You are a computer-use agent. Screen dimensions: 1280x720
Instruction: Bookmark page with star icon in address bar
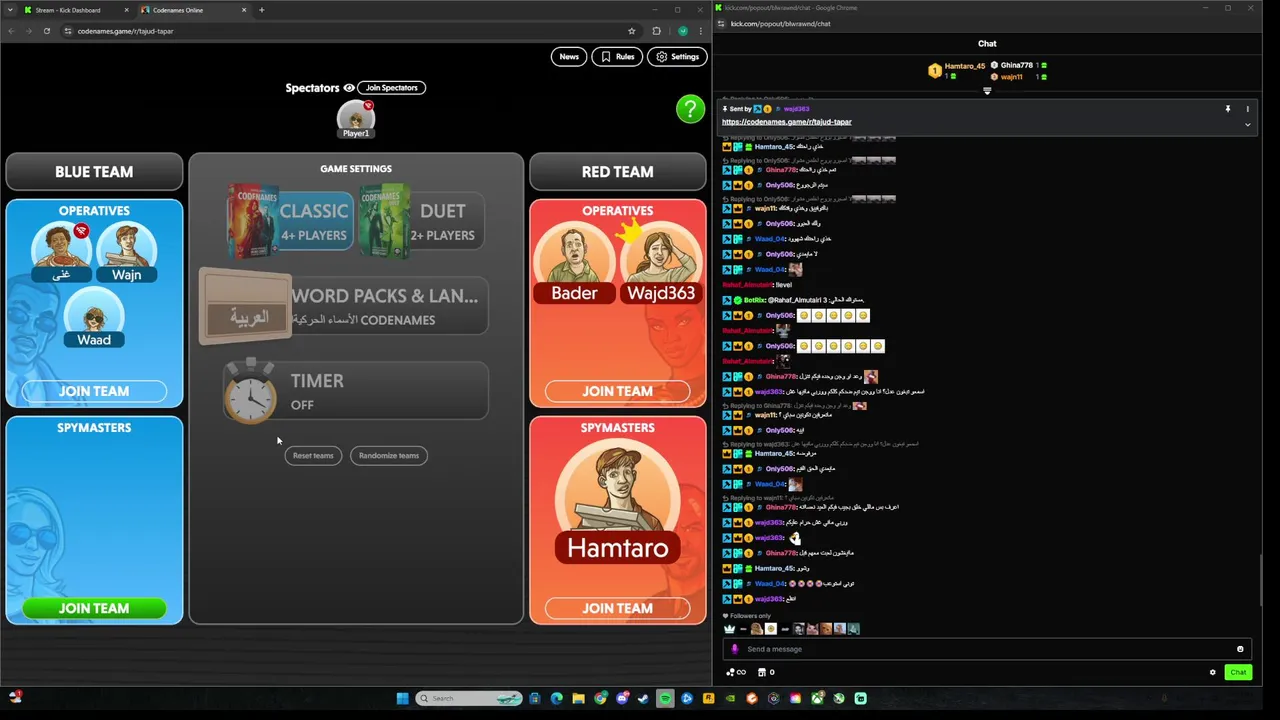click(x=631, y=31)
